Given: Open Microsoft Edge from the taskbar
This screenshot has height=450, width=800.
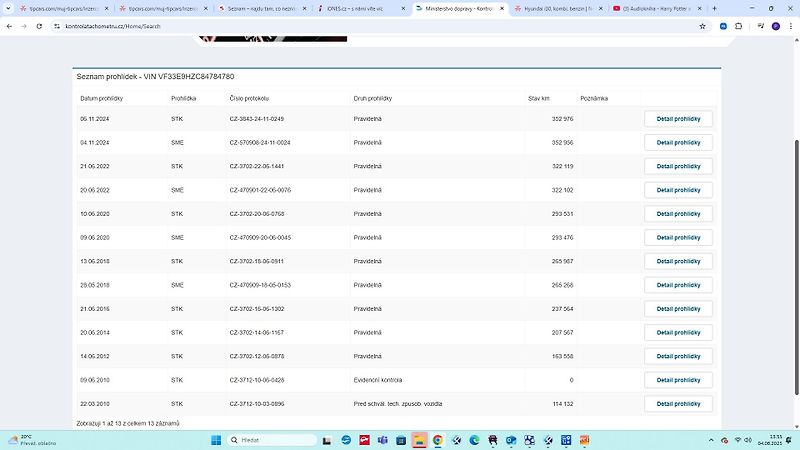Looking at the screenshot, I should coord(474,440).
